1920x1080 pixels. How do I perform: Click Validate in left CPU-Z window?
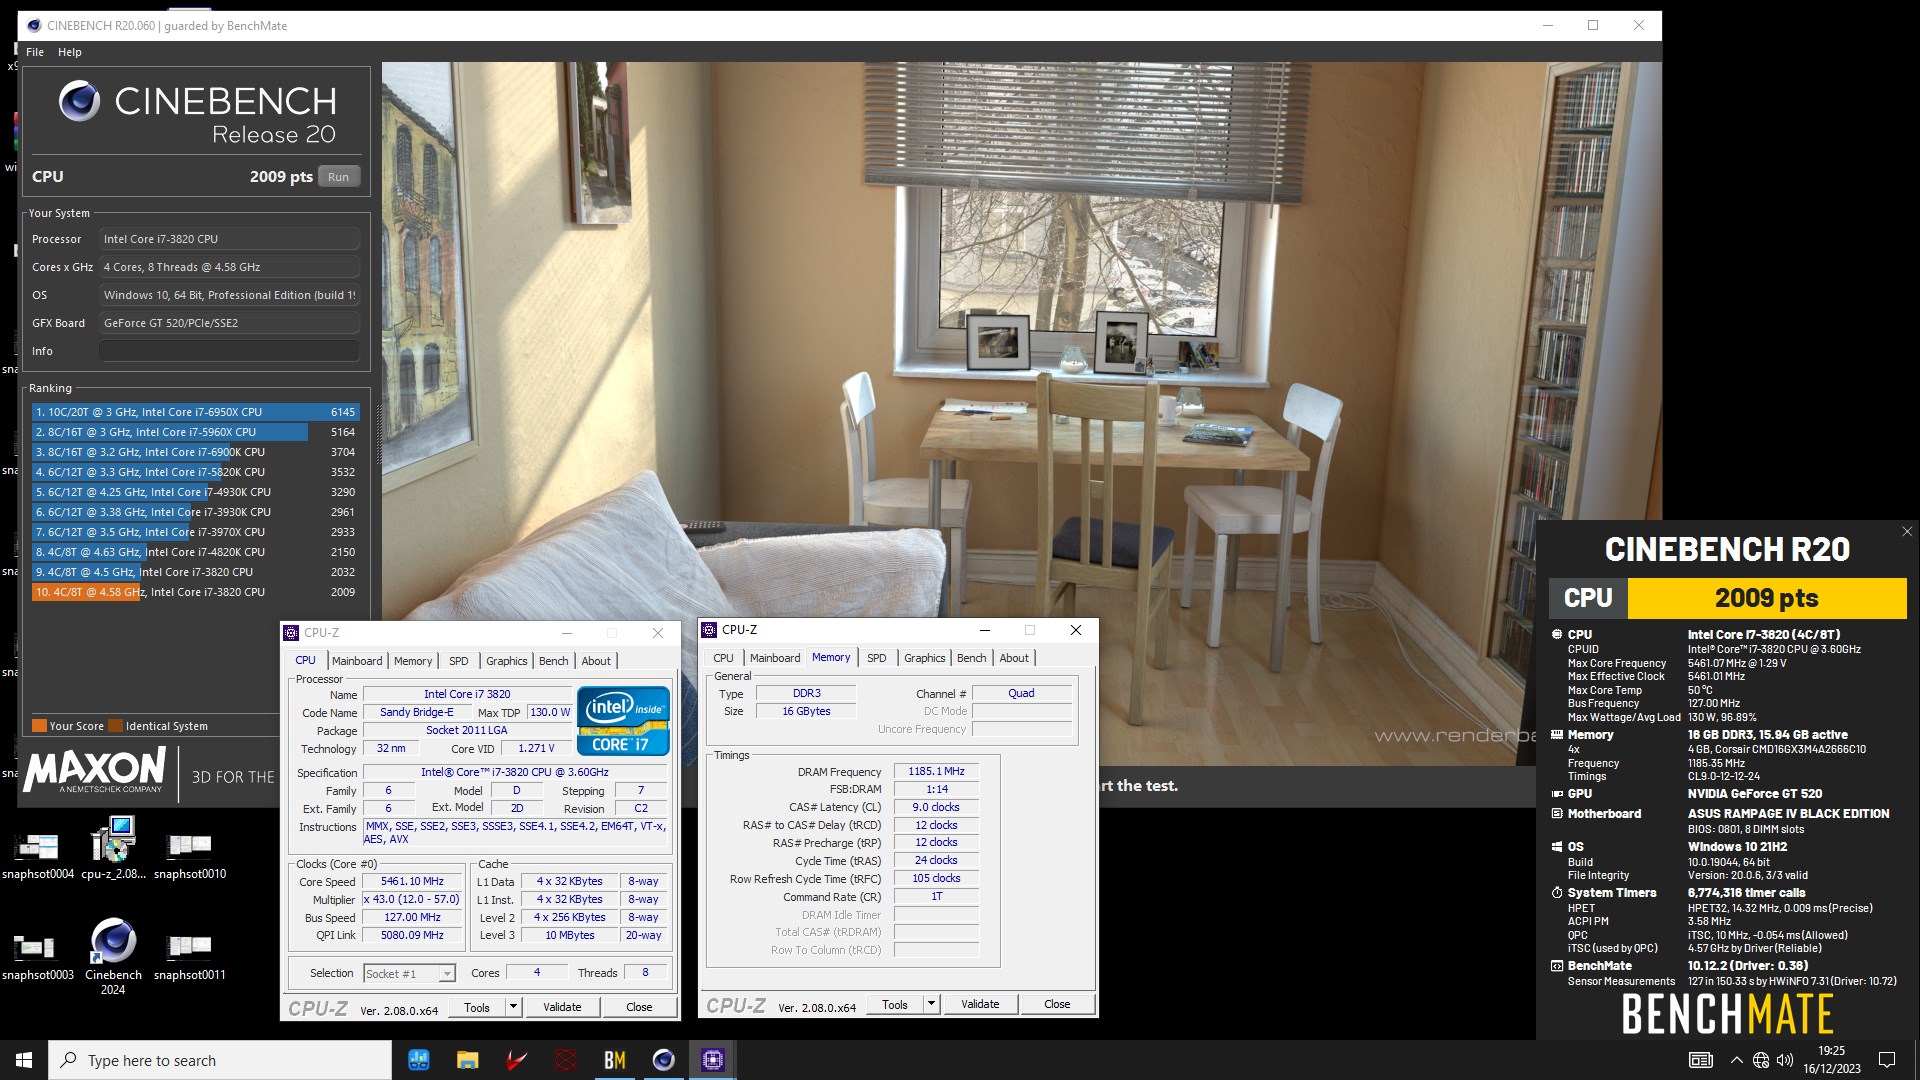tap(562, 1007)
